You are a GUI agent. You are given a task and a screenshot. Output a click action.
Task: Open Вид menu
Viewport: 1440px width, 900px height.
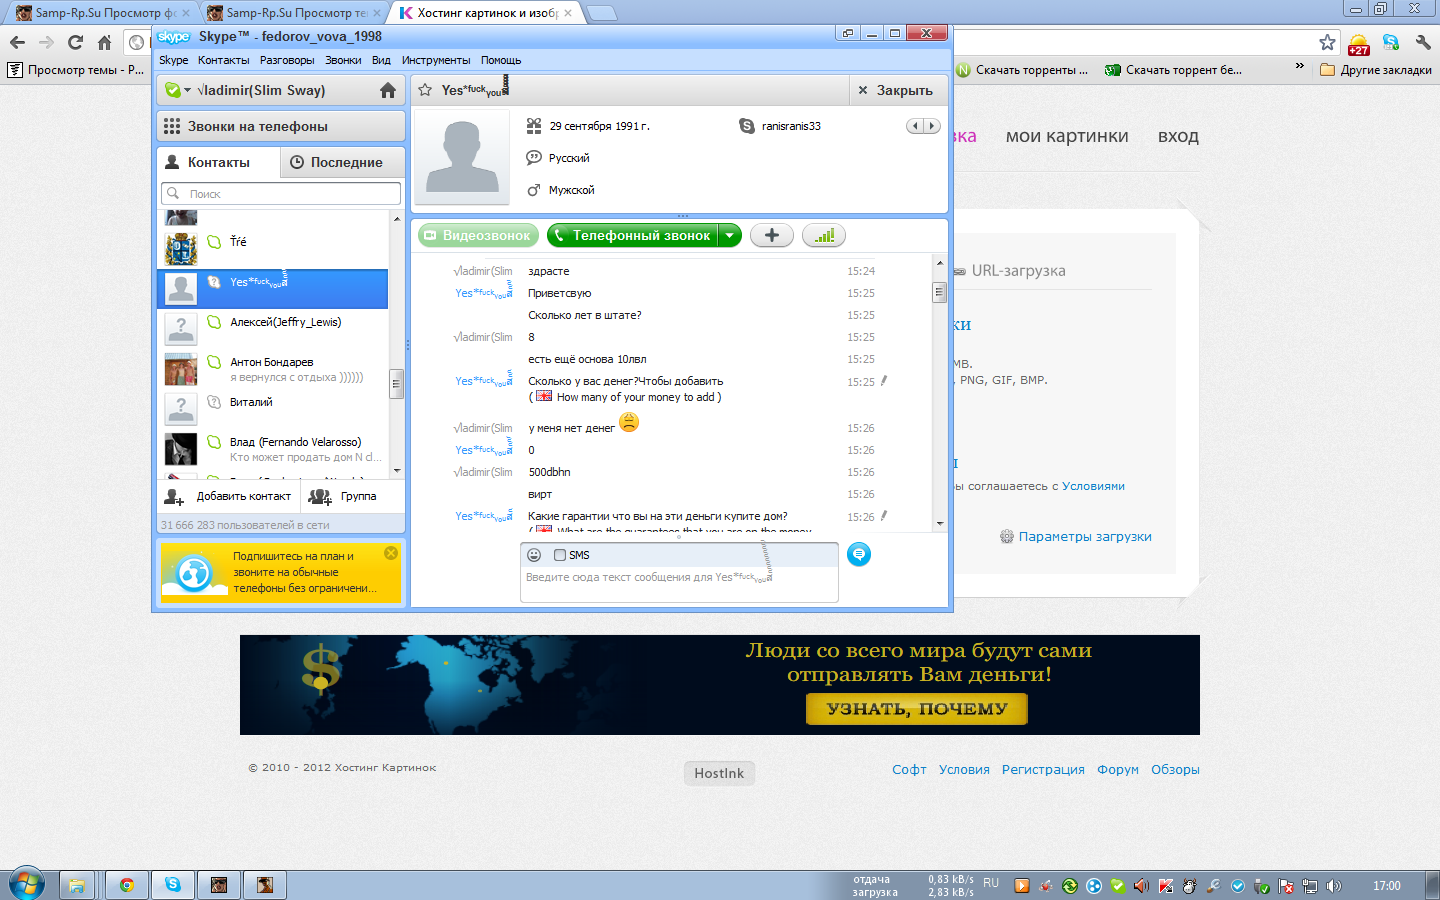[381, 60]
